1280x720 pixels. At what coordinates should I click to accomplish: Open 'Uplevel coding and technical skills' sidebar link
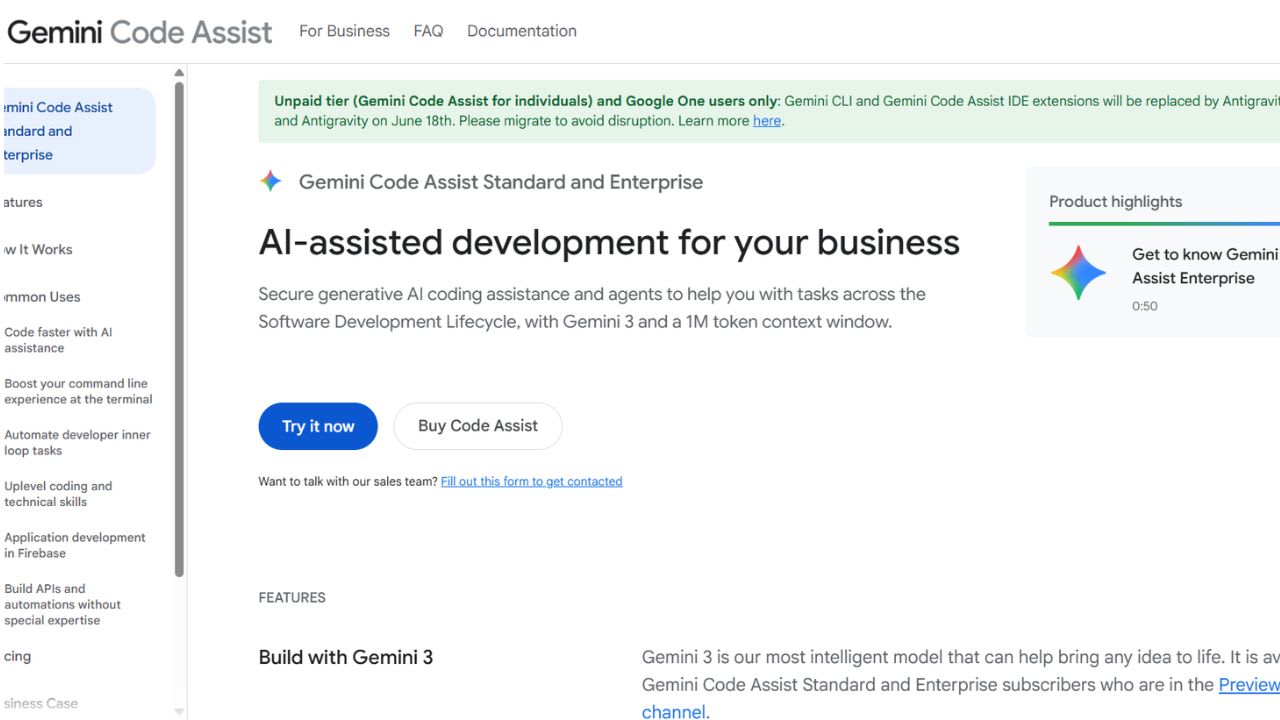(x=58, y=494)
